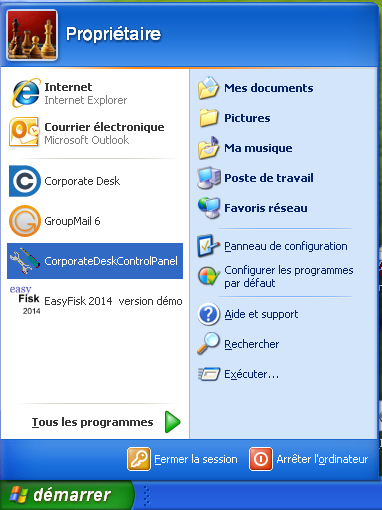Open Corporate Desk application icon
The image size is (382, 510).
click(25, 181)
